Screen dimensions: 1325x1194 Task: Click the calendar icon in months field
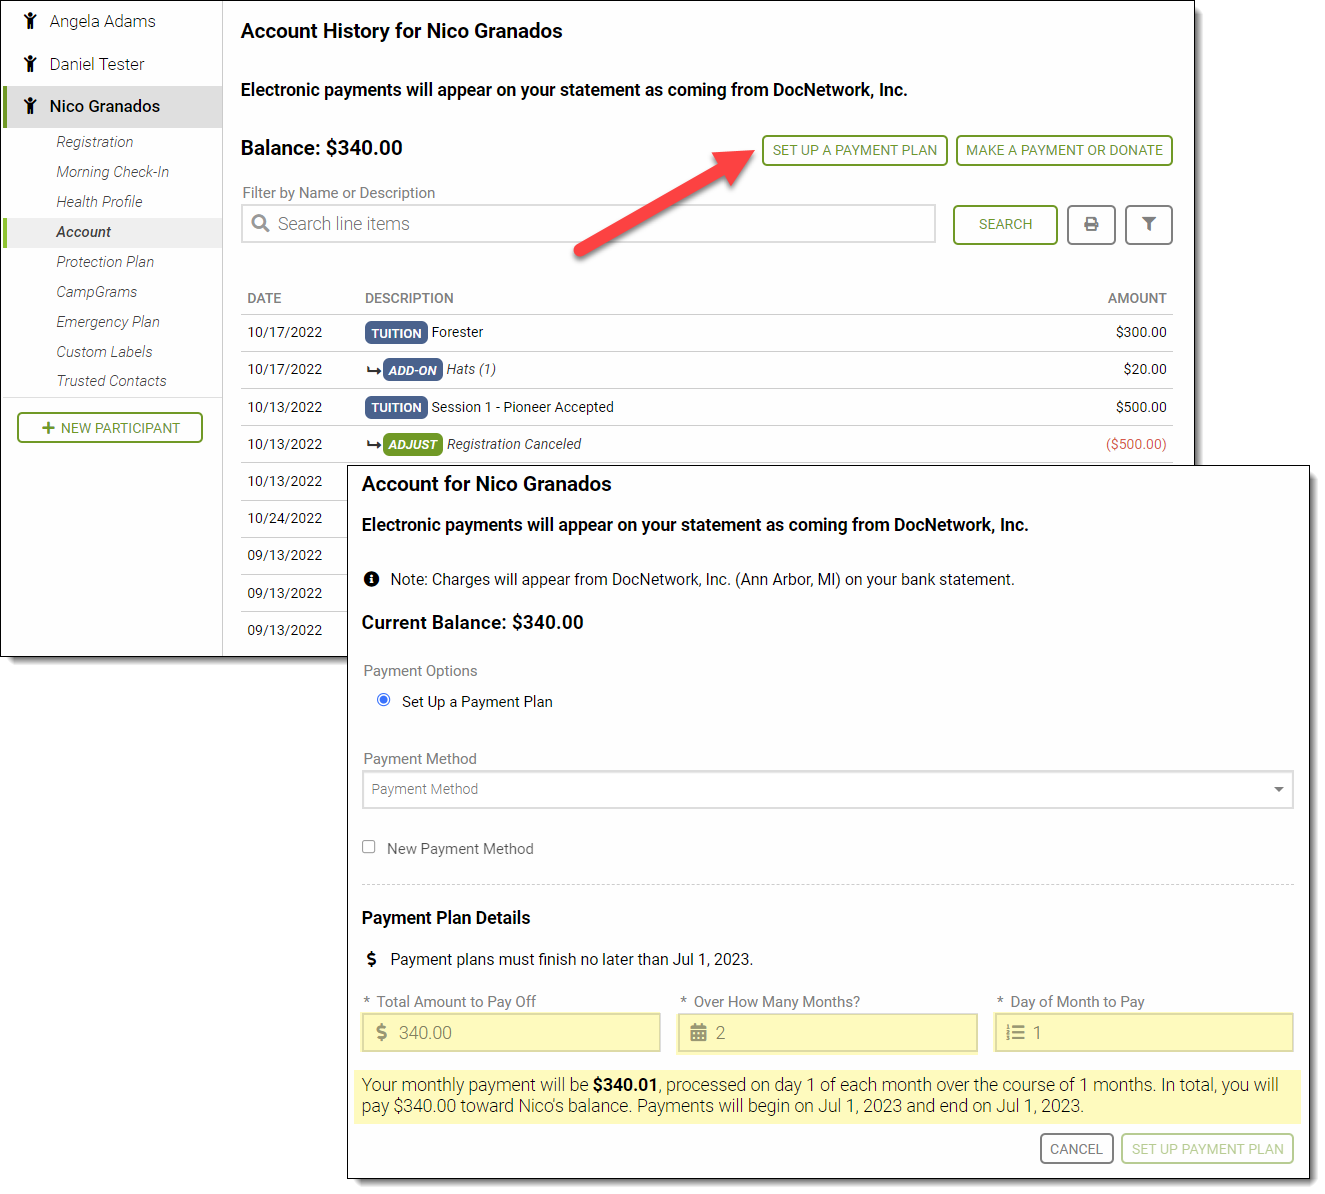pyautogui.click(x=699, y=1033)
